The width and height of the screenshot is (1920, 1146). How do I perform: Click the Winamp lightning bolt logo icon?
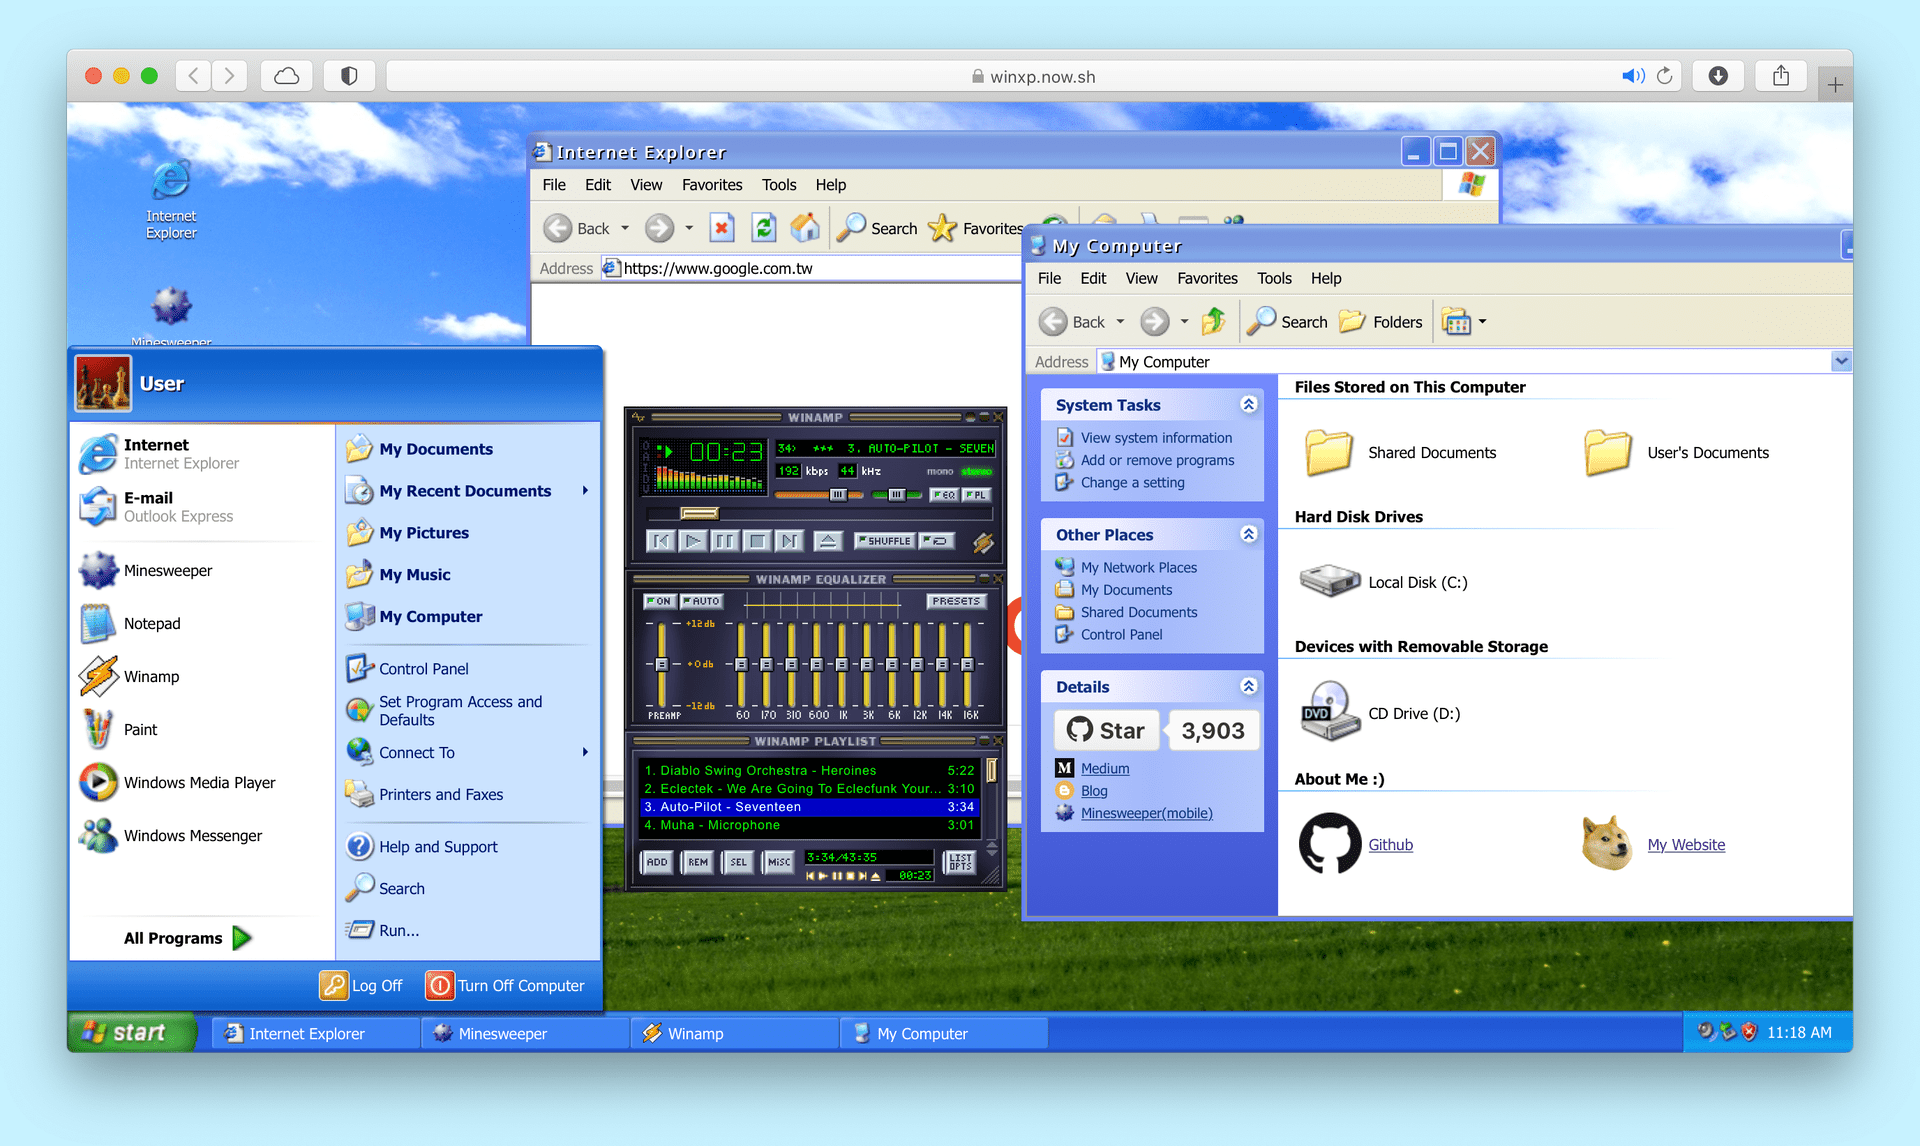pos(983,542)
